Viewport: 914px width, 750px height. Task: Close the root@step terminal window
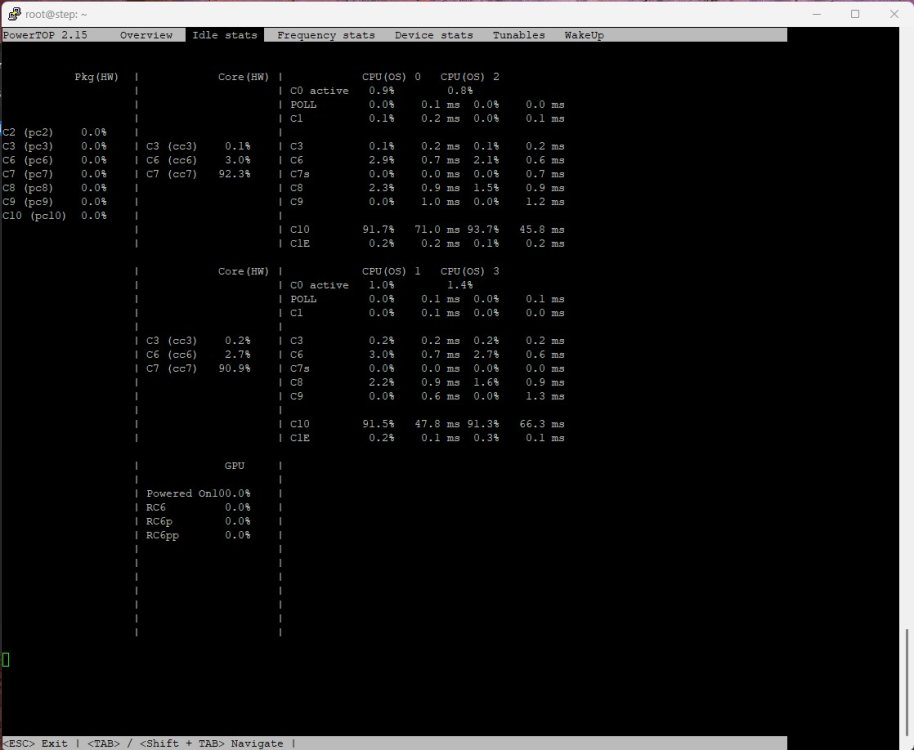894,14
